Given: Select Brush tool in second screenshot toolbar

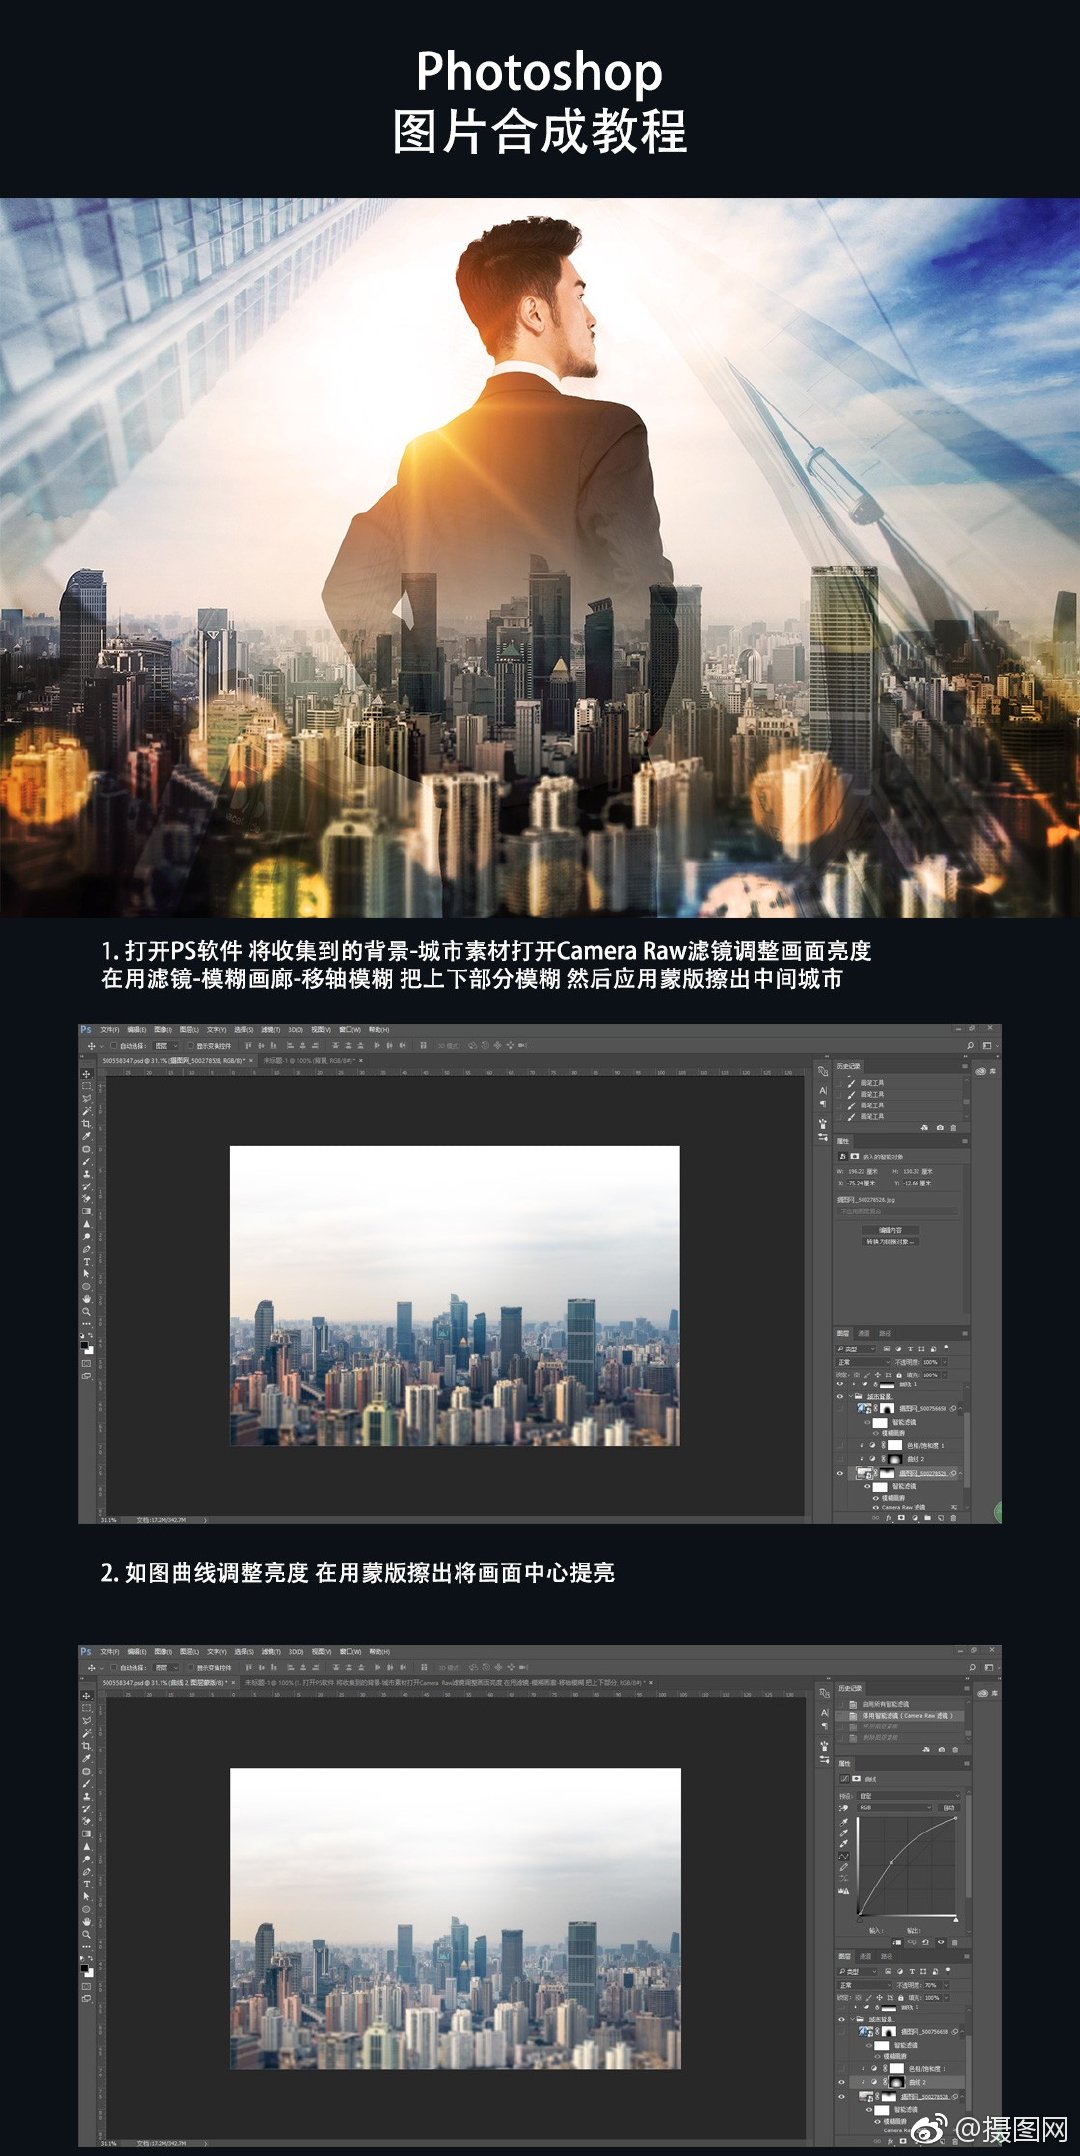Looking at the screenshot, I should (x=86, y=1783).
